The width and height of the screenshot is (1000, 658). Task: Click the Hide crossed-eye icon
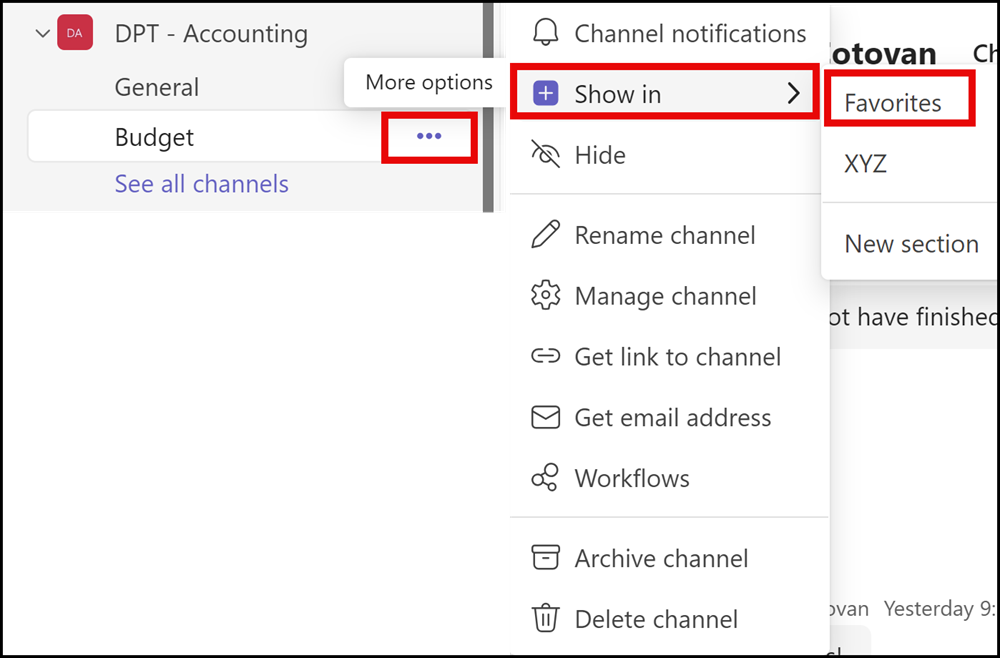coord(545,155)
